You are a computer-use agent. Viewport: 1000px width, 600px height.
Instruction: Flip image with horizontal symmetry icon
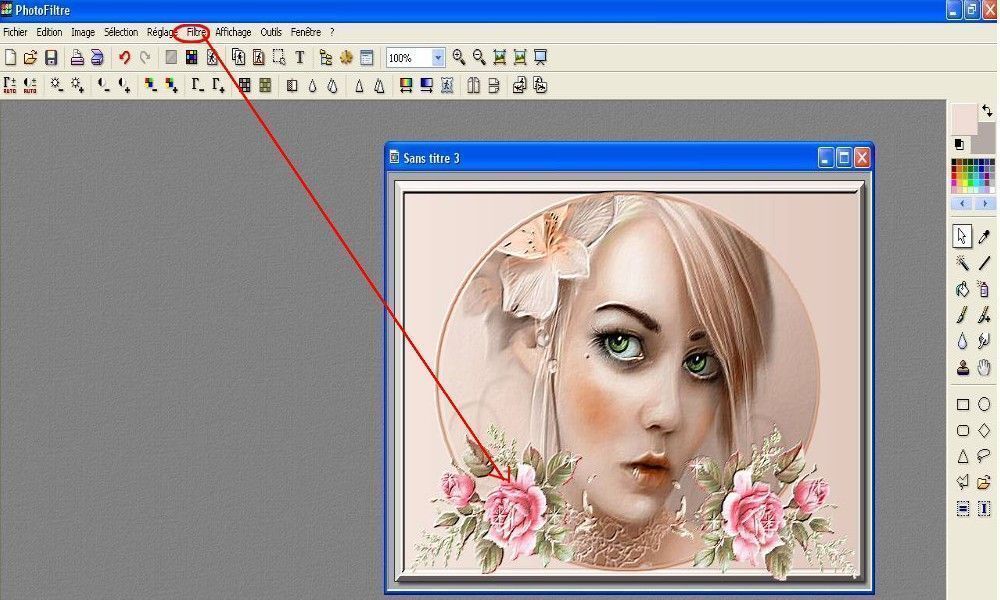(473, 85)
